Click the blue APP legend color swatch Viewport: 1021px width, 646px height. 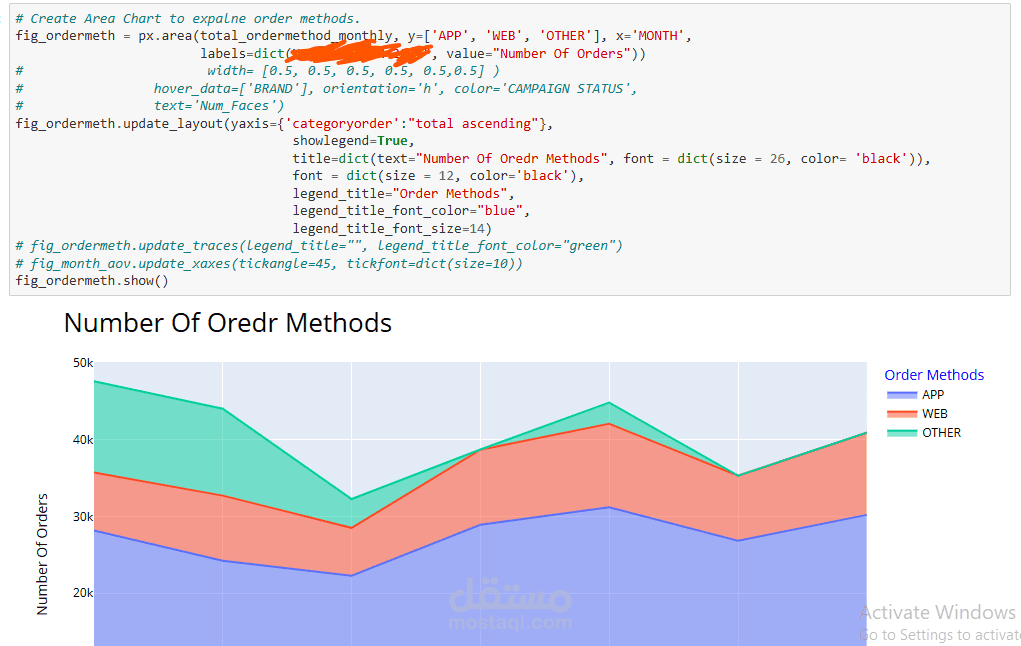904,394
